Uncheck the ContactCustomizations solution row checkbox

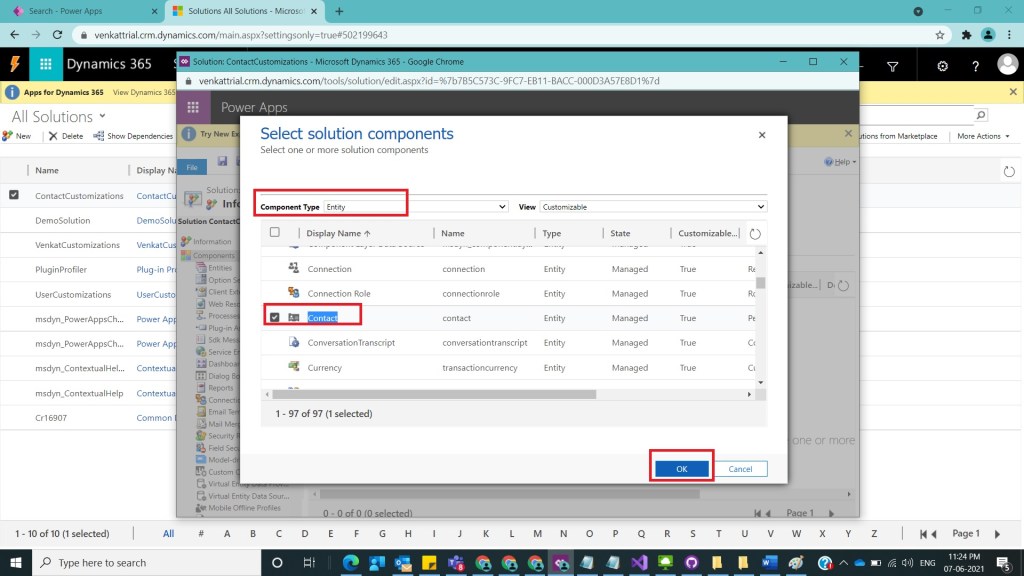coord(14,195)
